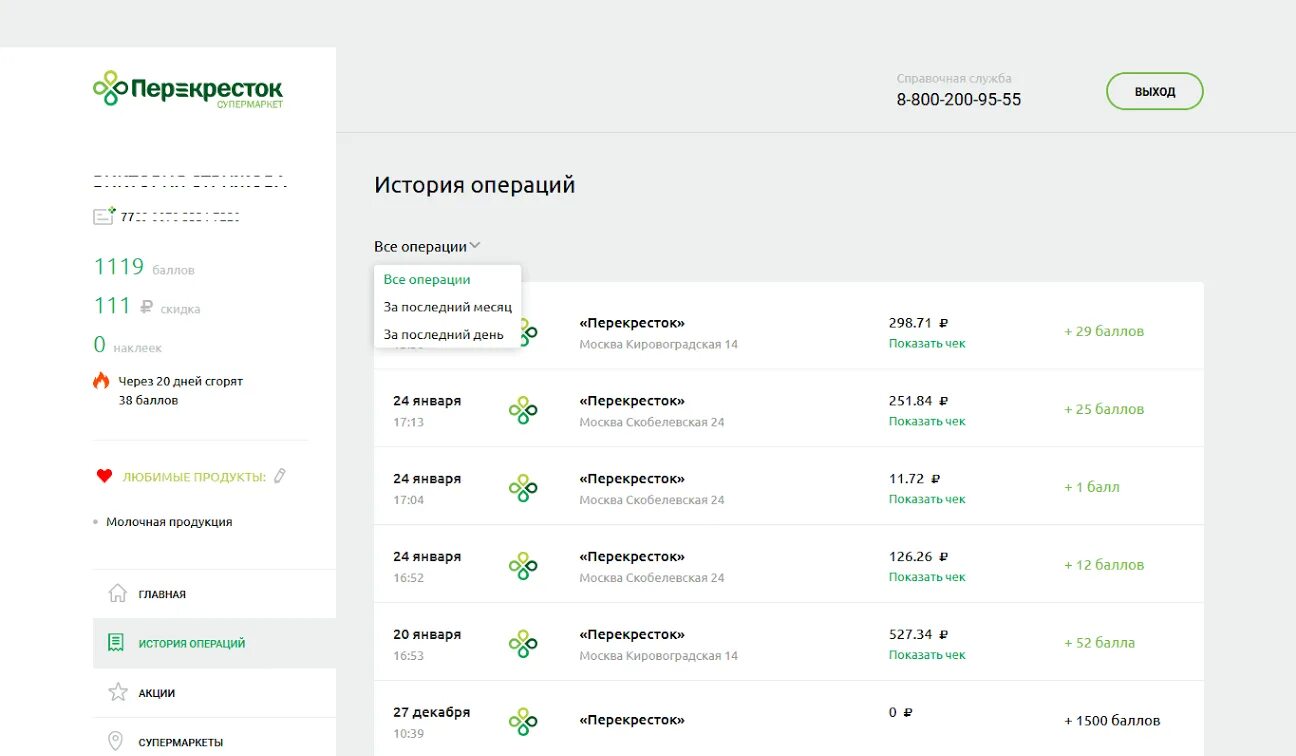Screen dimensions: 1296x756
Task: Click the ruble discount icon beside 111
Action: 147,307
